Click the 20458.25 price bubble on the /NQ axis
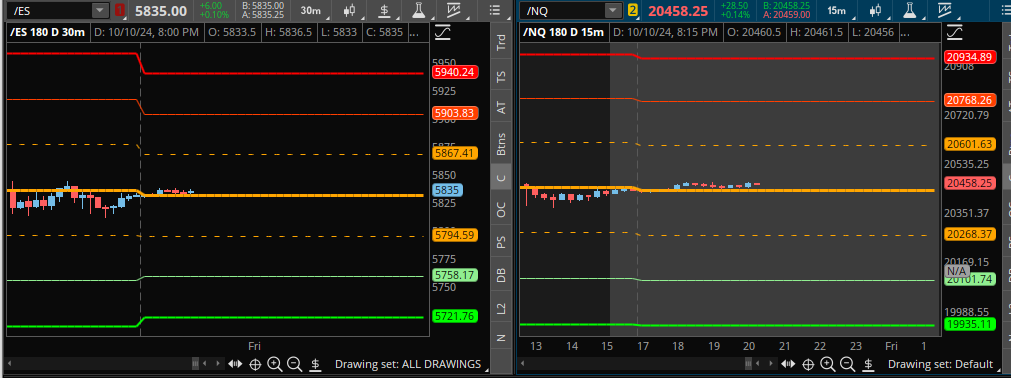 click(970, 183)
